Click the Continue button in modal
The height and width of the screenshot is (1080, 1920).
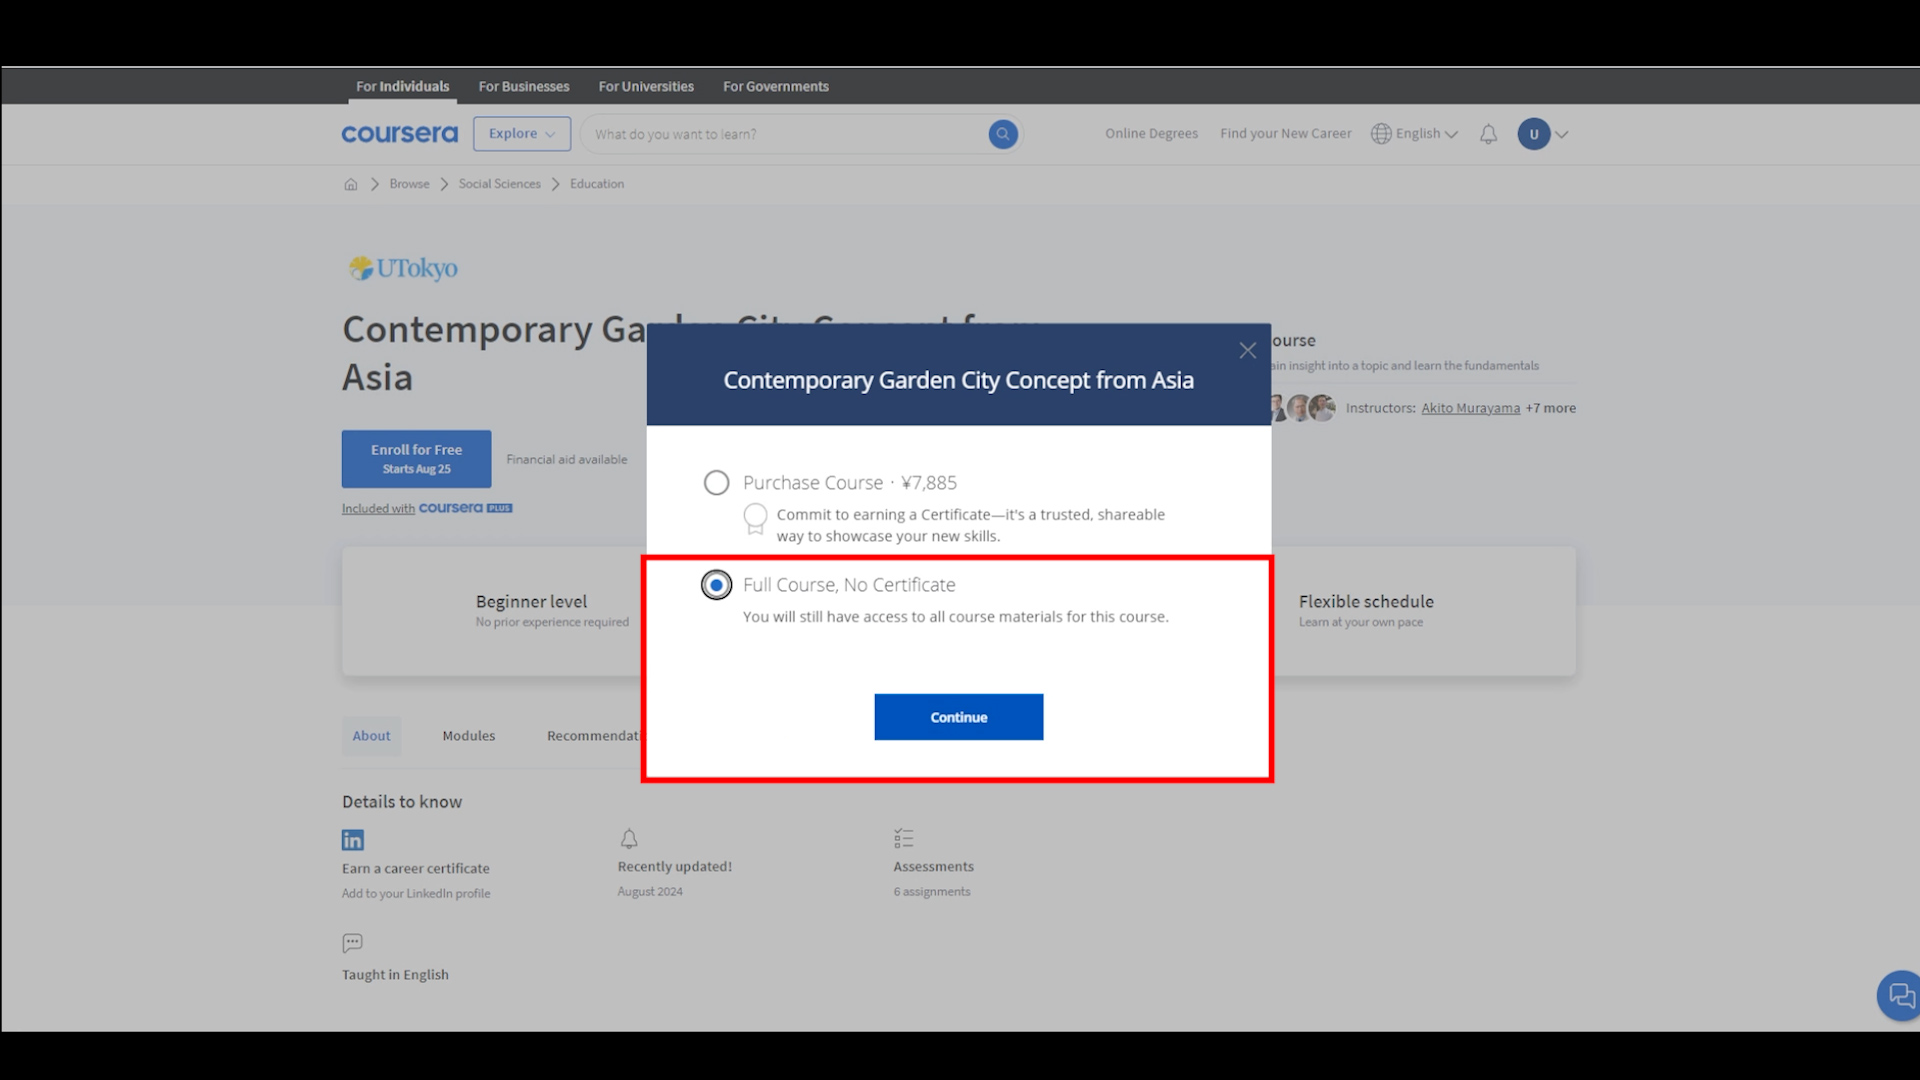pos(959,716)
